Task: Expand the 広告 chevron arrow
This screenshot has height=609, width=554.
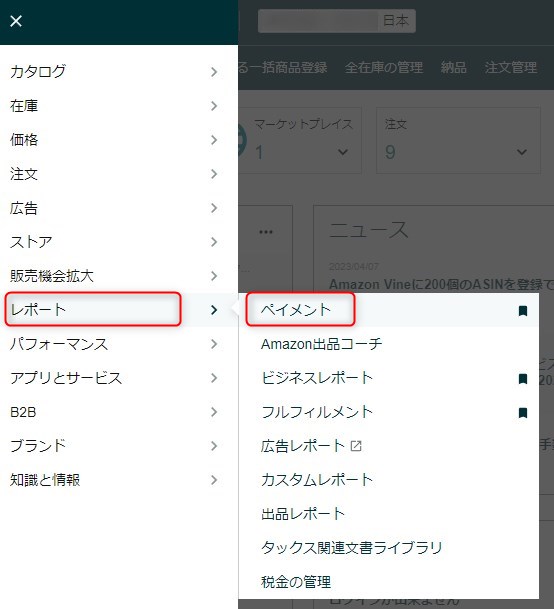Action: tap(214, 208)
